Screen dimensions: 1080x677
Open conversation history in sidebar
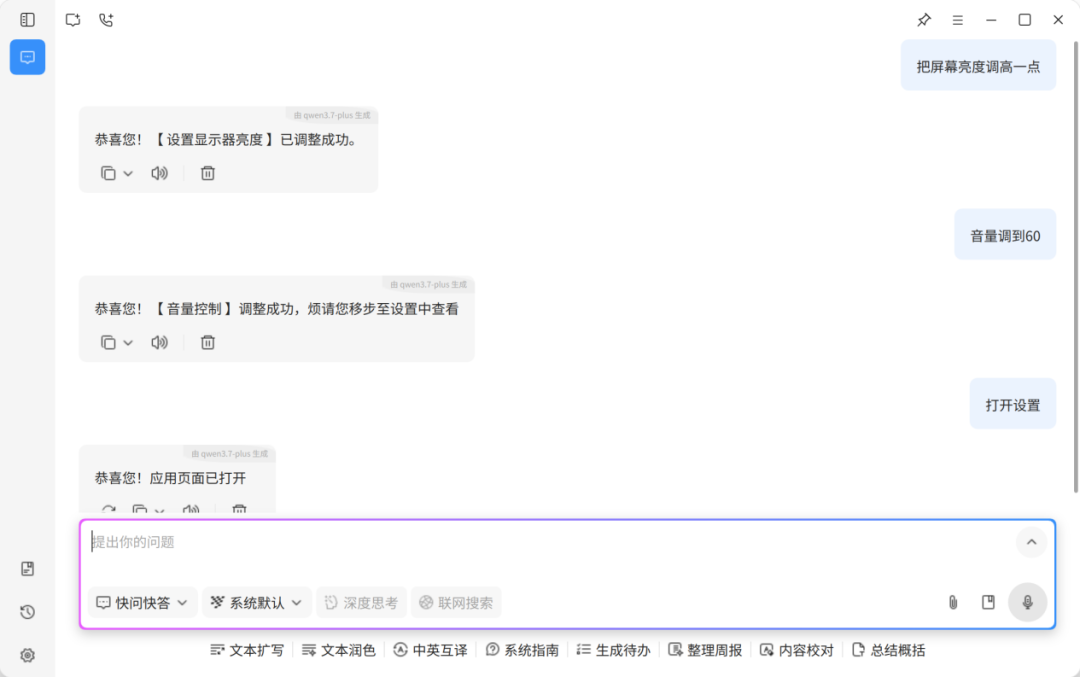pyautogui.click(x=28, y=612)
